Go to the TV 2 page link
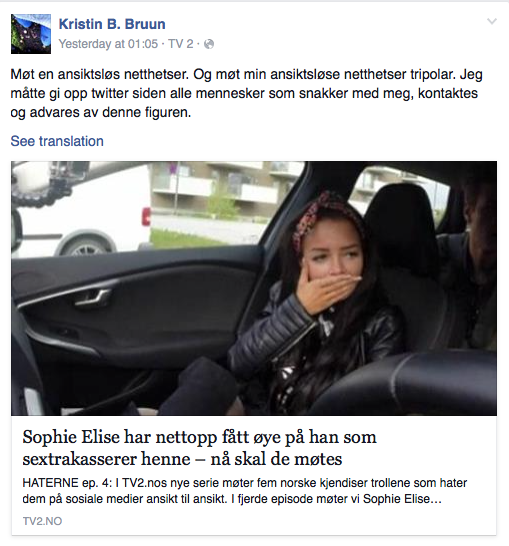509x546 pixels. click(x=180, y=44)
